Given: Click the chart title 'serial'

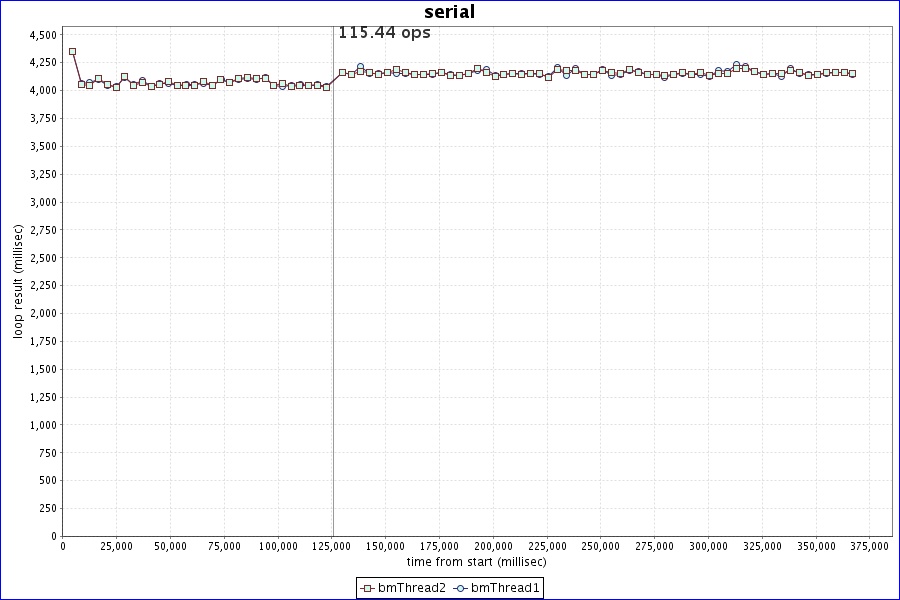Looking at the screenshot, I should click(449, 12).
